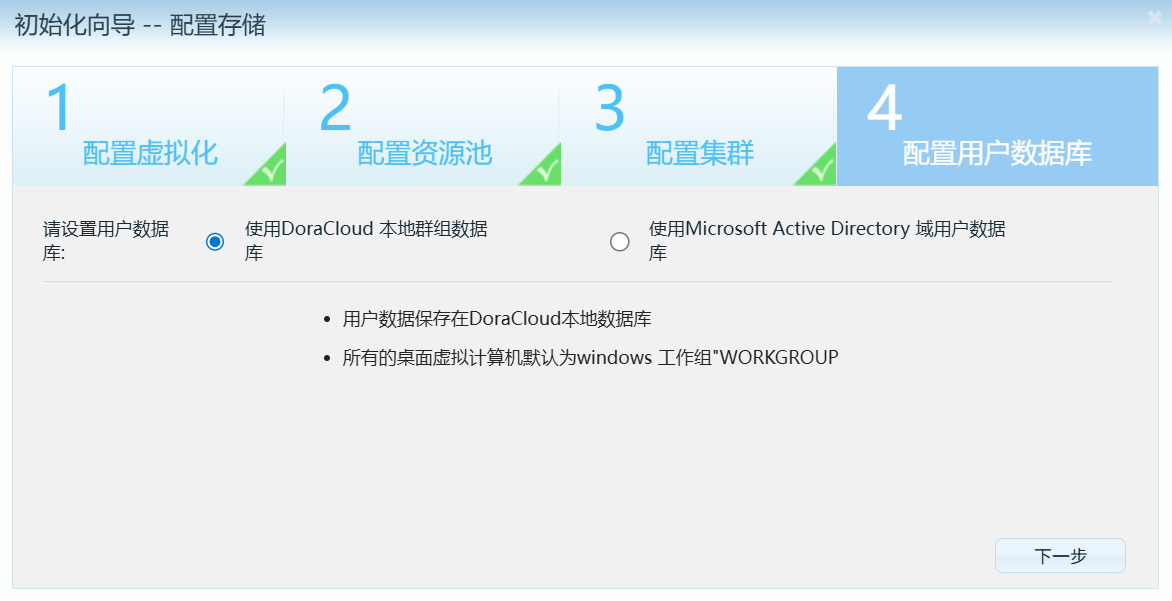Select the 配置用户数据库 step tab

997,153
